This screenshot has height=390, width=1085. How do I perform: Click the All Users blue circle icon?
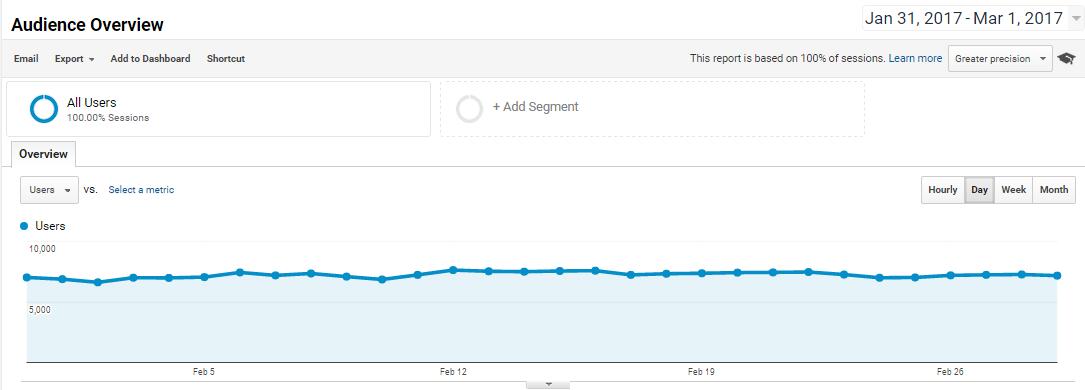44,109
